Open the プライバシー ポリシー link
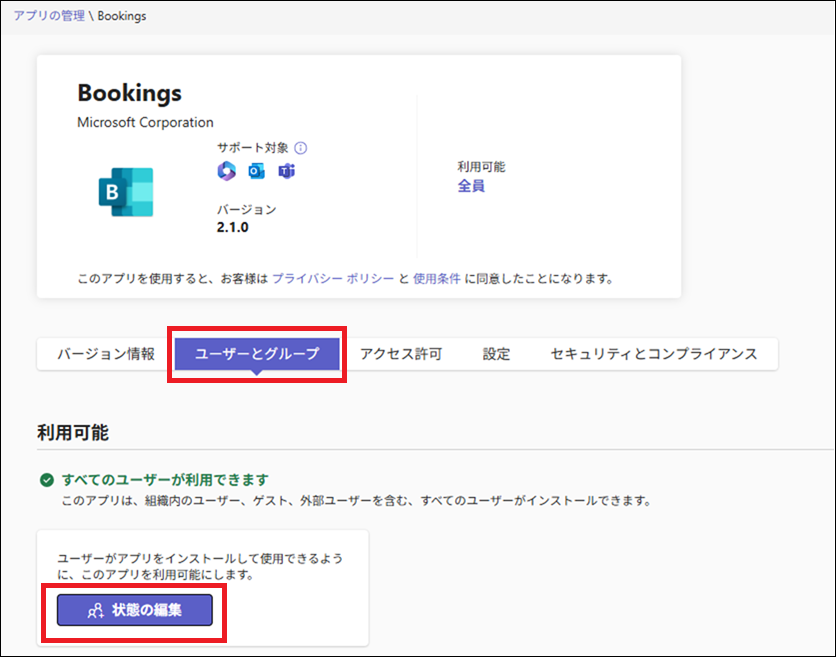836x657 pixels. click(x=333, y=278)
